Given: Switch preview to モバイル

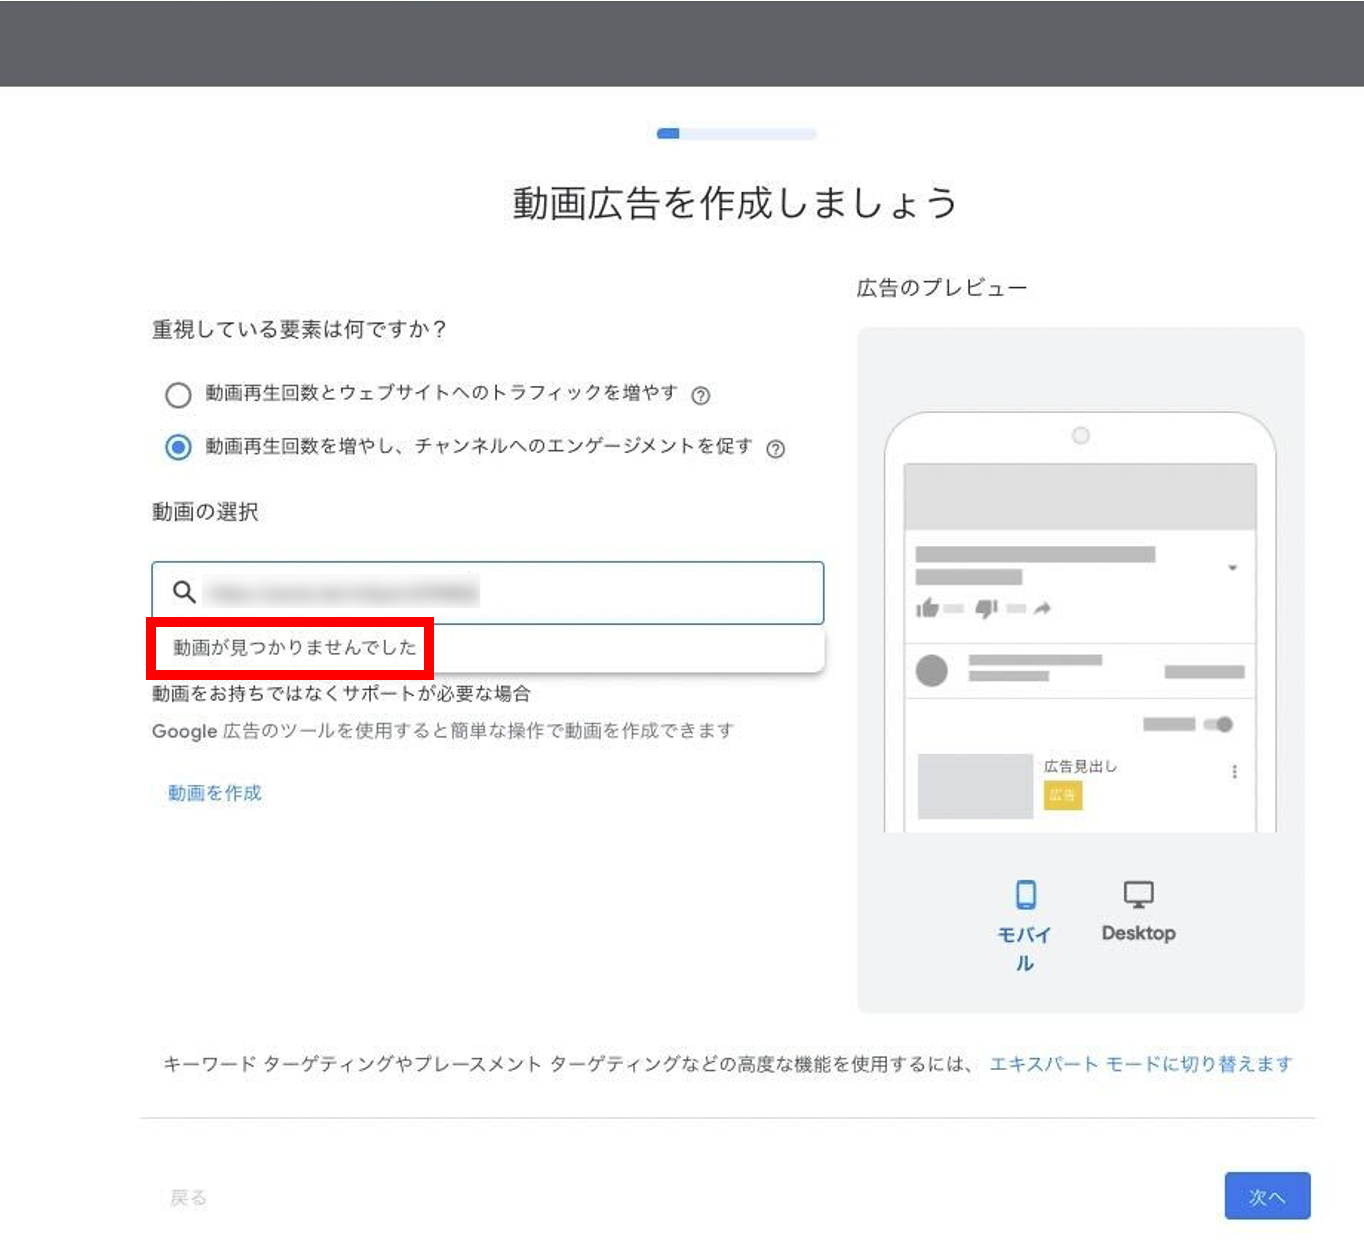Looking at the screenshot, I should click(1025, 918).
